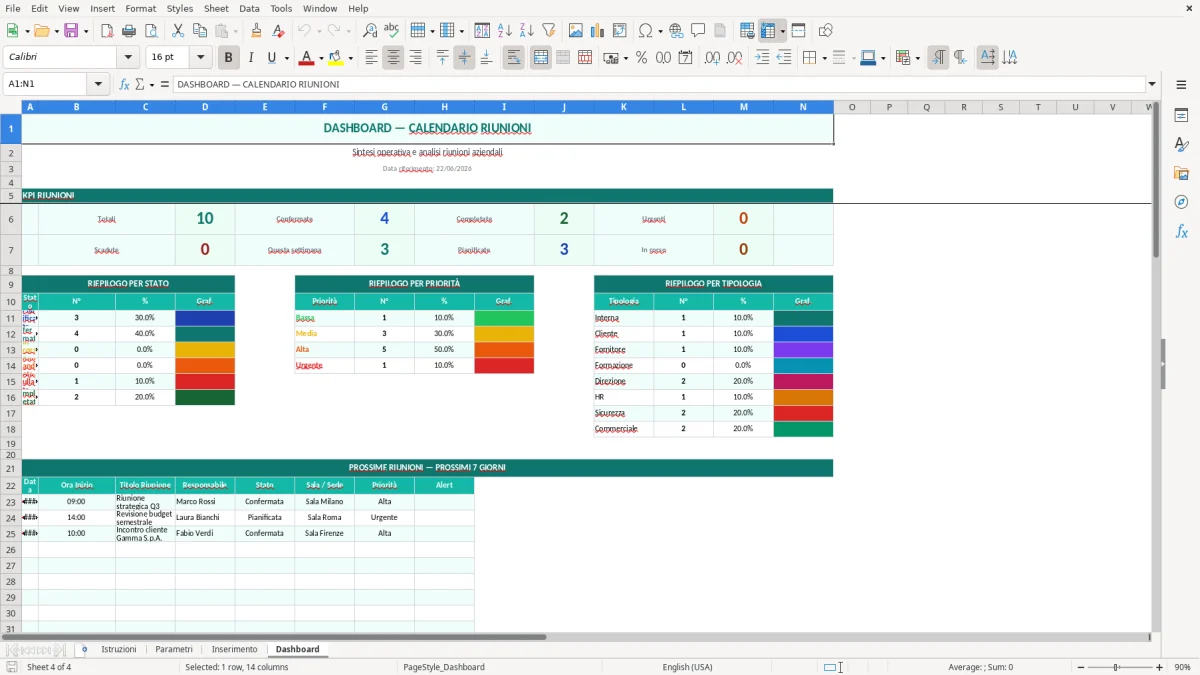Click the Clear Direct Formatting icon
Screen dimensions: 1200x675
coord(279,31)
